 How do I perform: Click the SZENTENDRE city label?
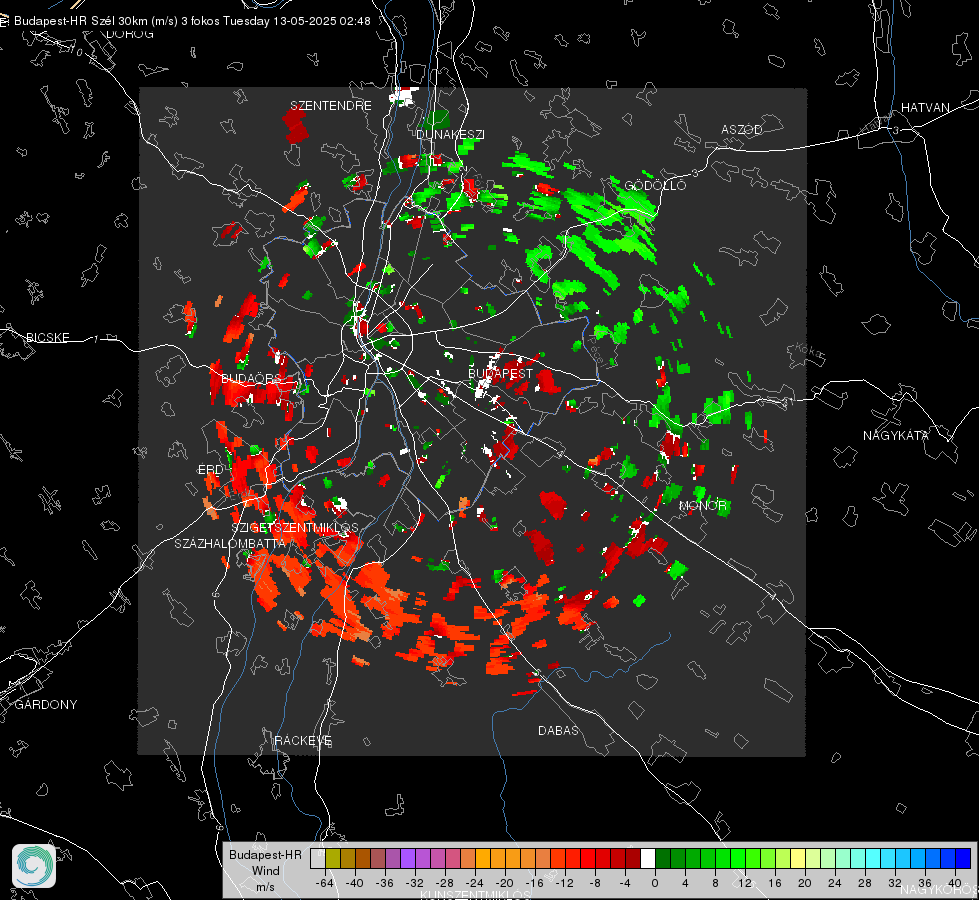click(331, 106)
